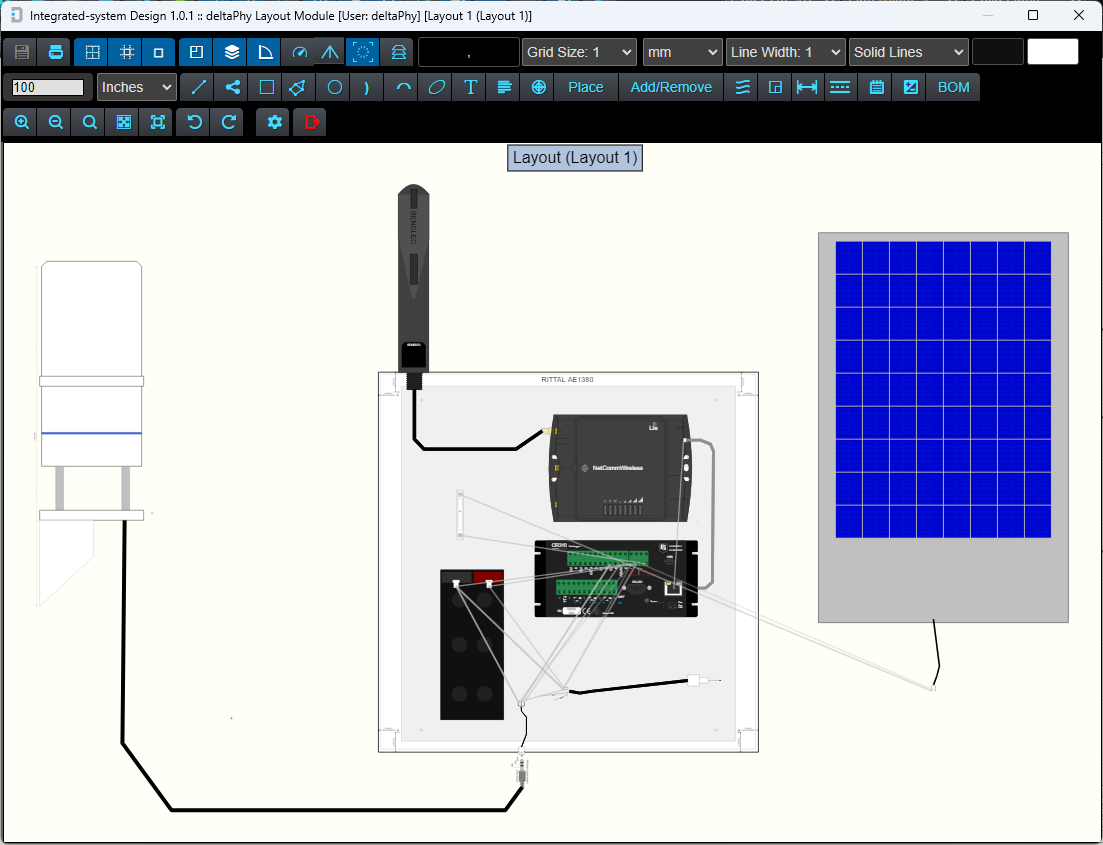1103x845 pixels.
Task: Select the Line drawing tool
Action: click(x=197, y=87)
